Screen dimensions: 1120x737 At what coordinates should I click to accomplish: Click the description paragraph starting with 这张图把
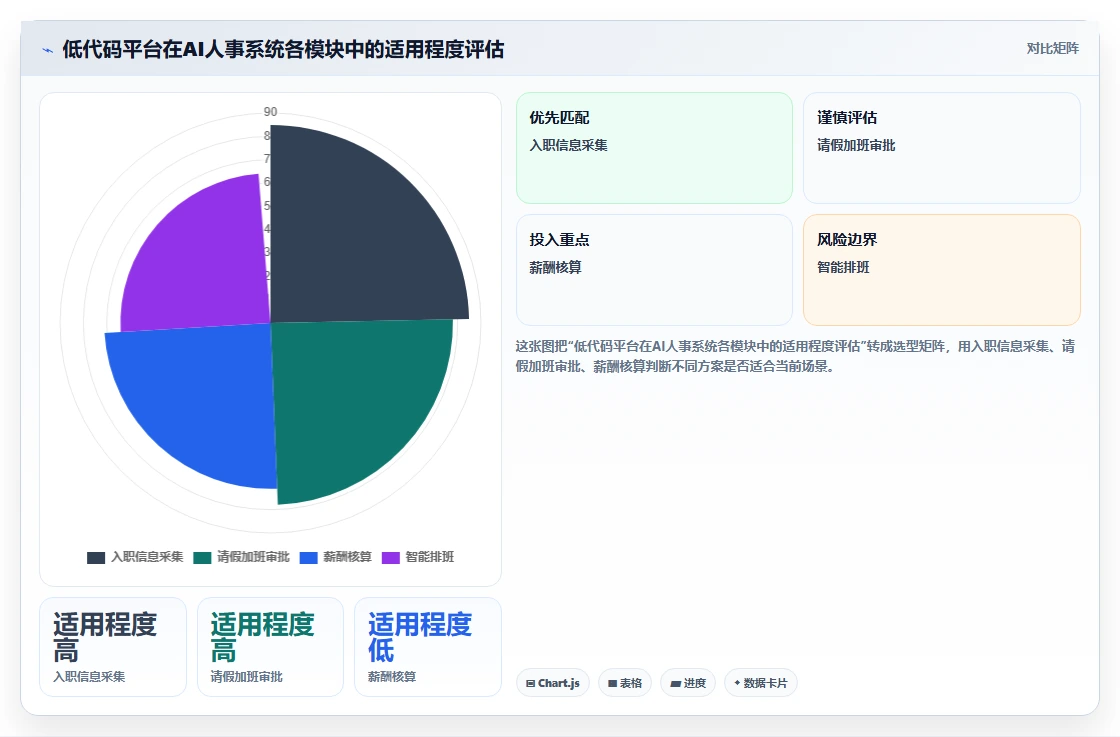[x=795, y=356]
